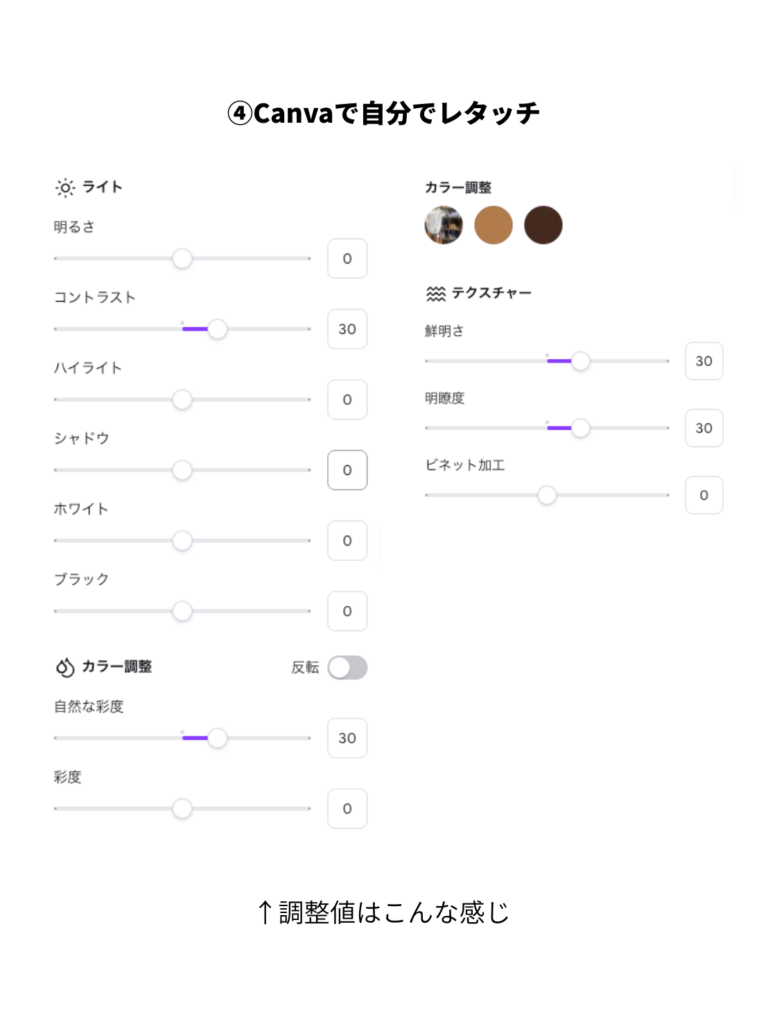
Task: Click the シャドウ value field showing 0
Action: coord(346,470)
